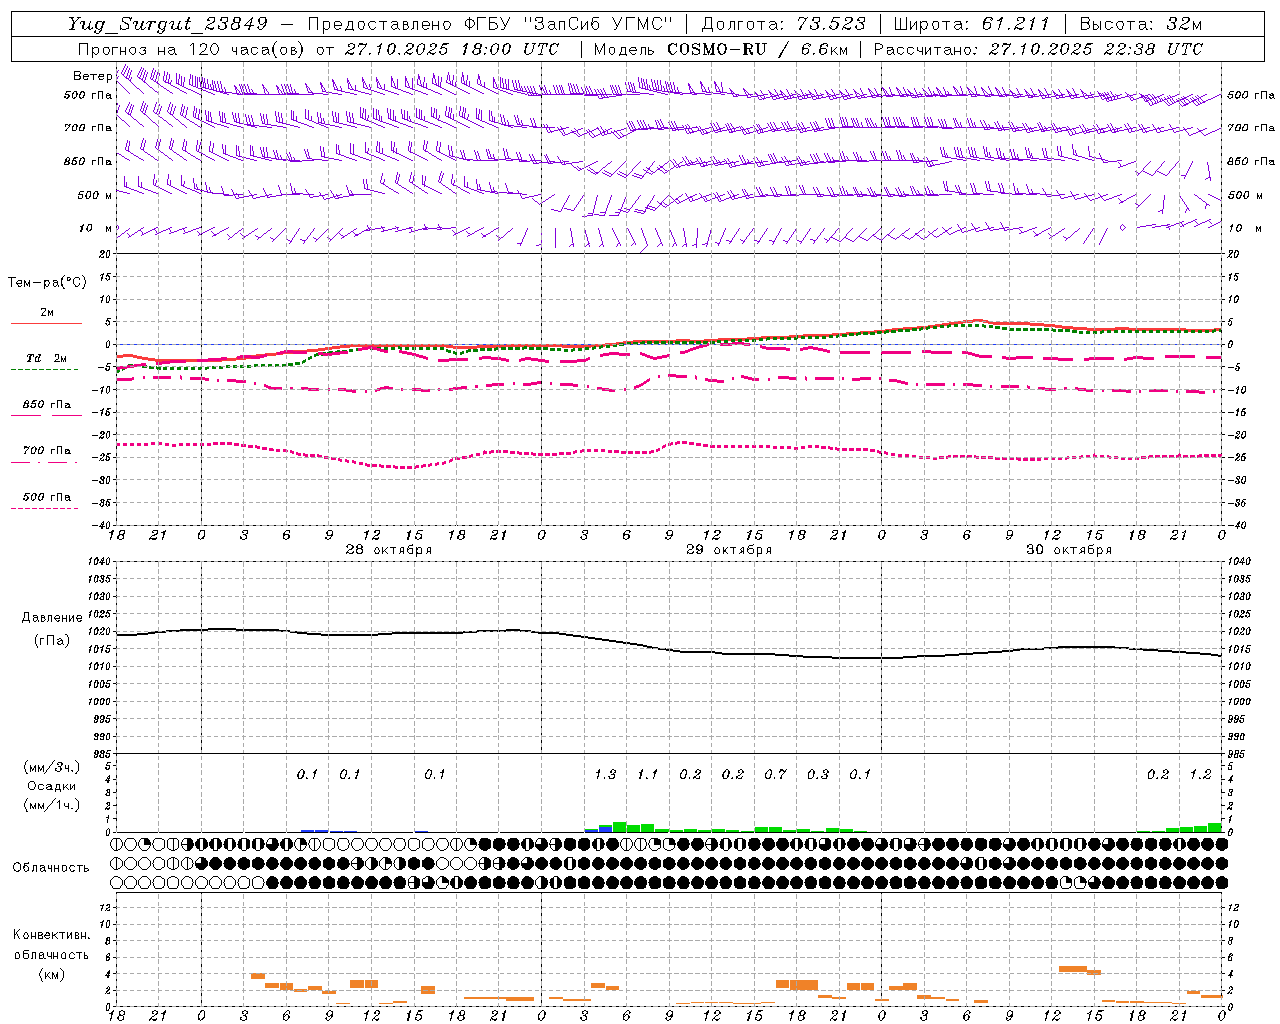Select the 1.1 precipitation amount value
Image resolution: width=1280 pixels, height=1024 pixels.
coord(648,774)
